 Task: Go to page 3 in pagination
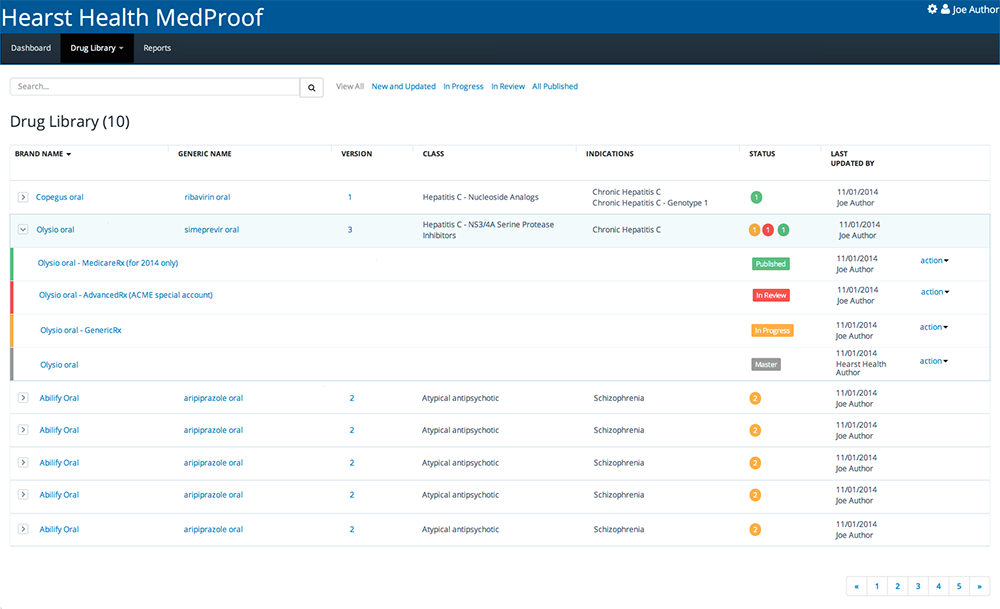918,587
